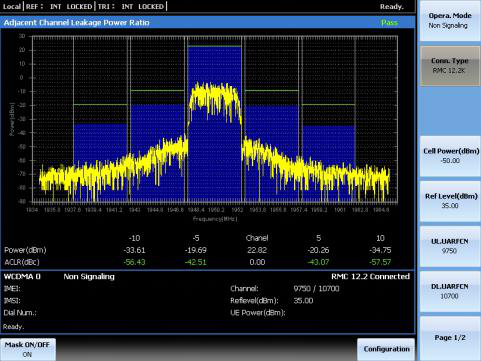Change the Ref Level(dBm) value
Viewport: 481px width, 361px height.
click(x=449, y=201)
